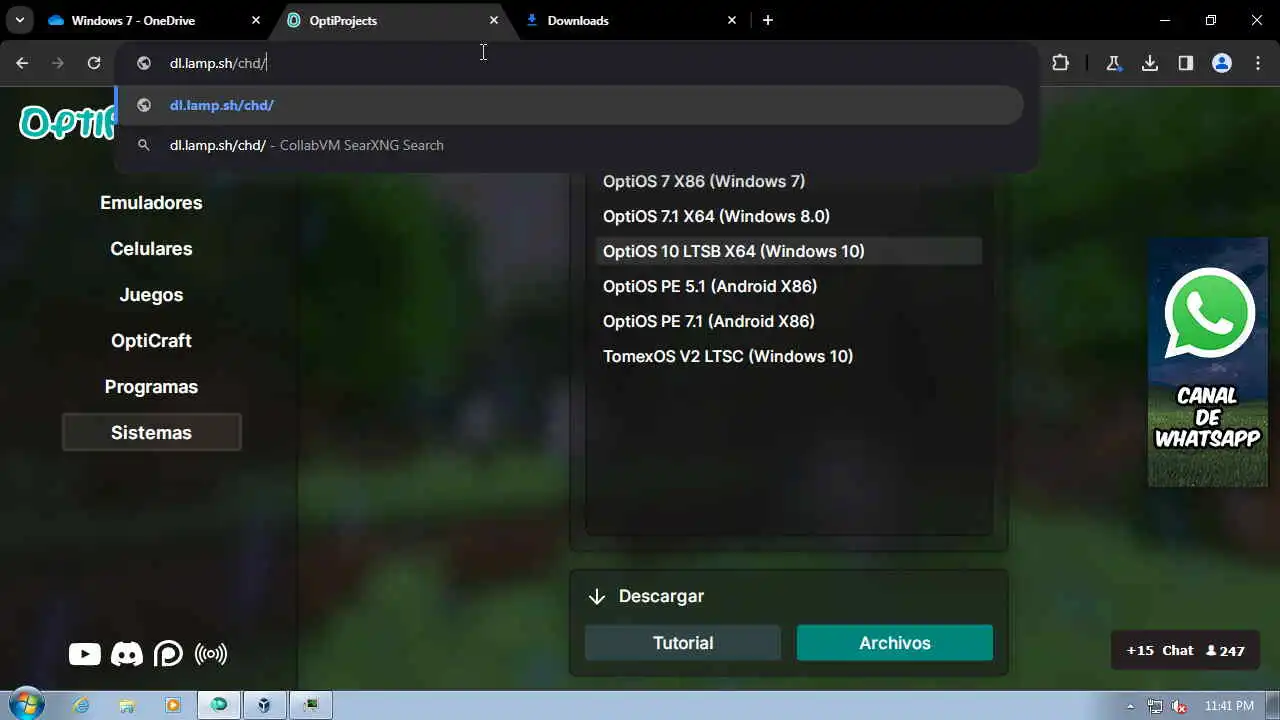Click the VirtualBox cube taskbar icon
1280x720 pixels.
click(264, 705)
